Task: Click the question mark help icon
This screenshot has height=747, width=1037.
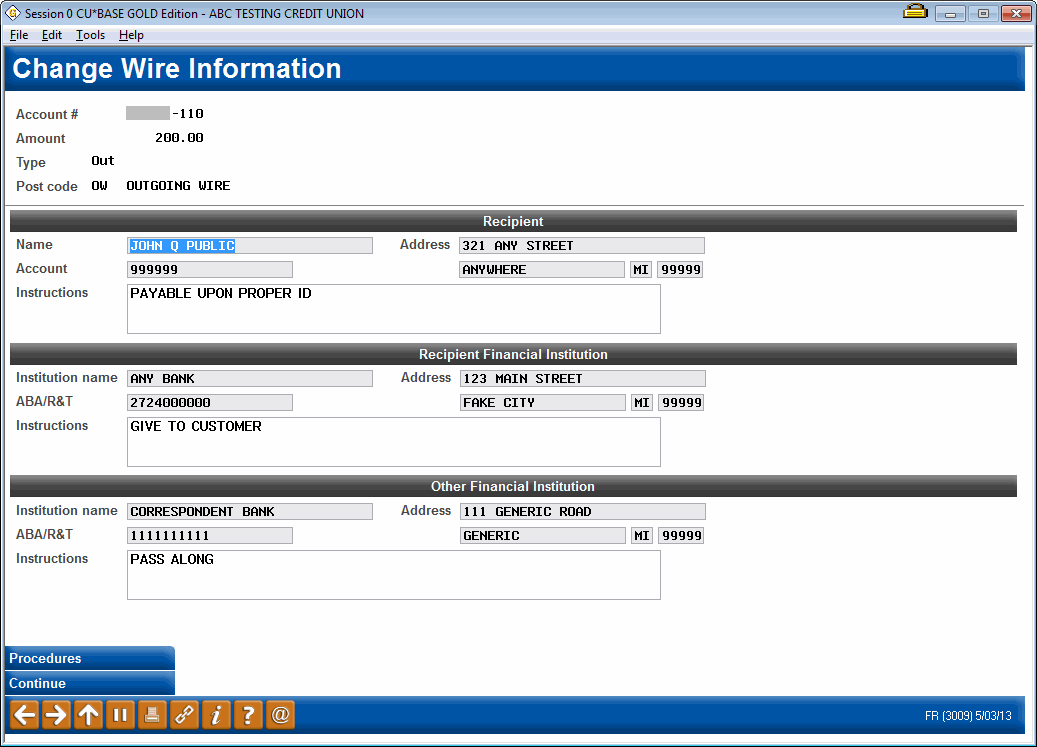Action: 247,715
